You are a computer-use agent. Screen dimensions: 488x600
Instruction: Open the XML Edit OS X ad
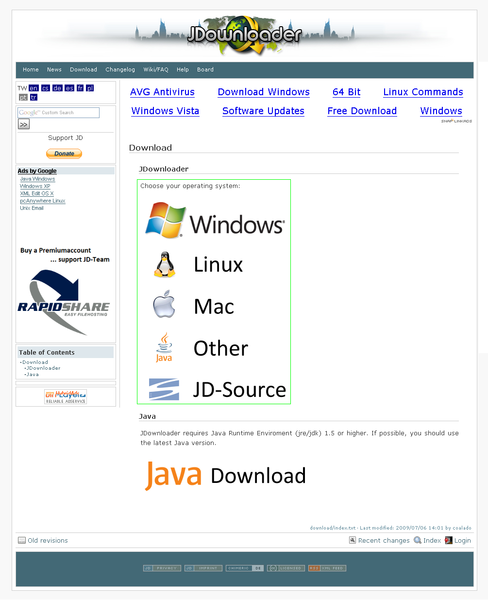[37, 193]
